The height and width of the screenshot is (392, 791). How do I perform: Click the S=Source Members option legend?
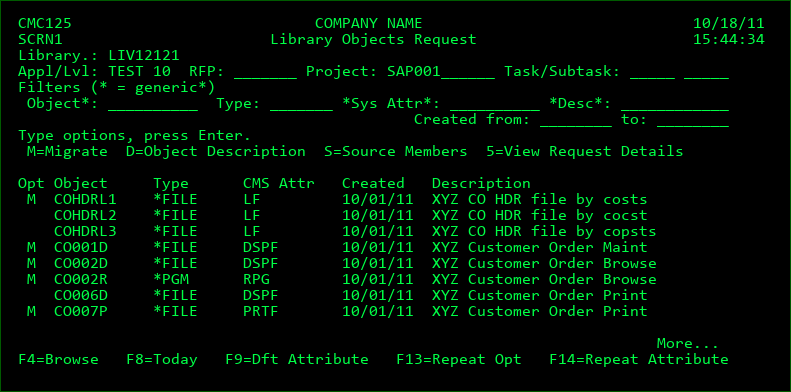(396, 152)
